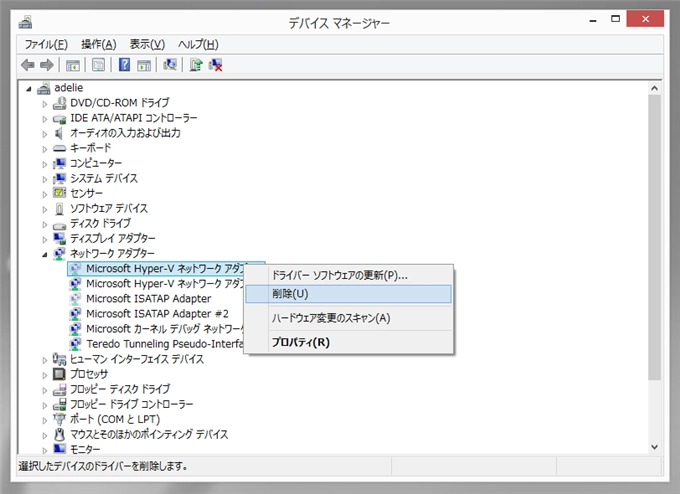Open Help via blue question mark icon
The height and width of the screenshot is (494, 680).
(124, 65)
